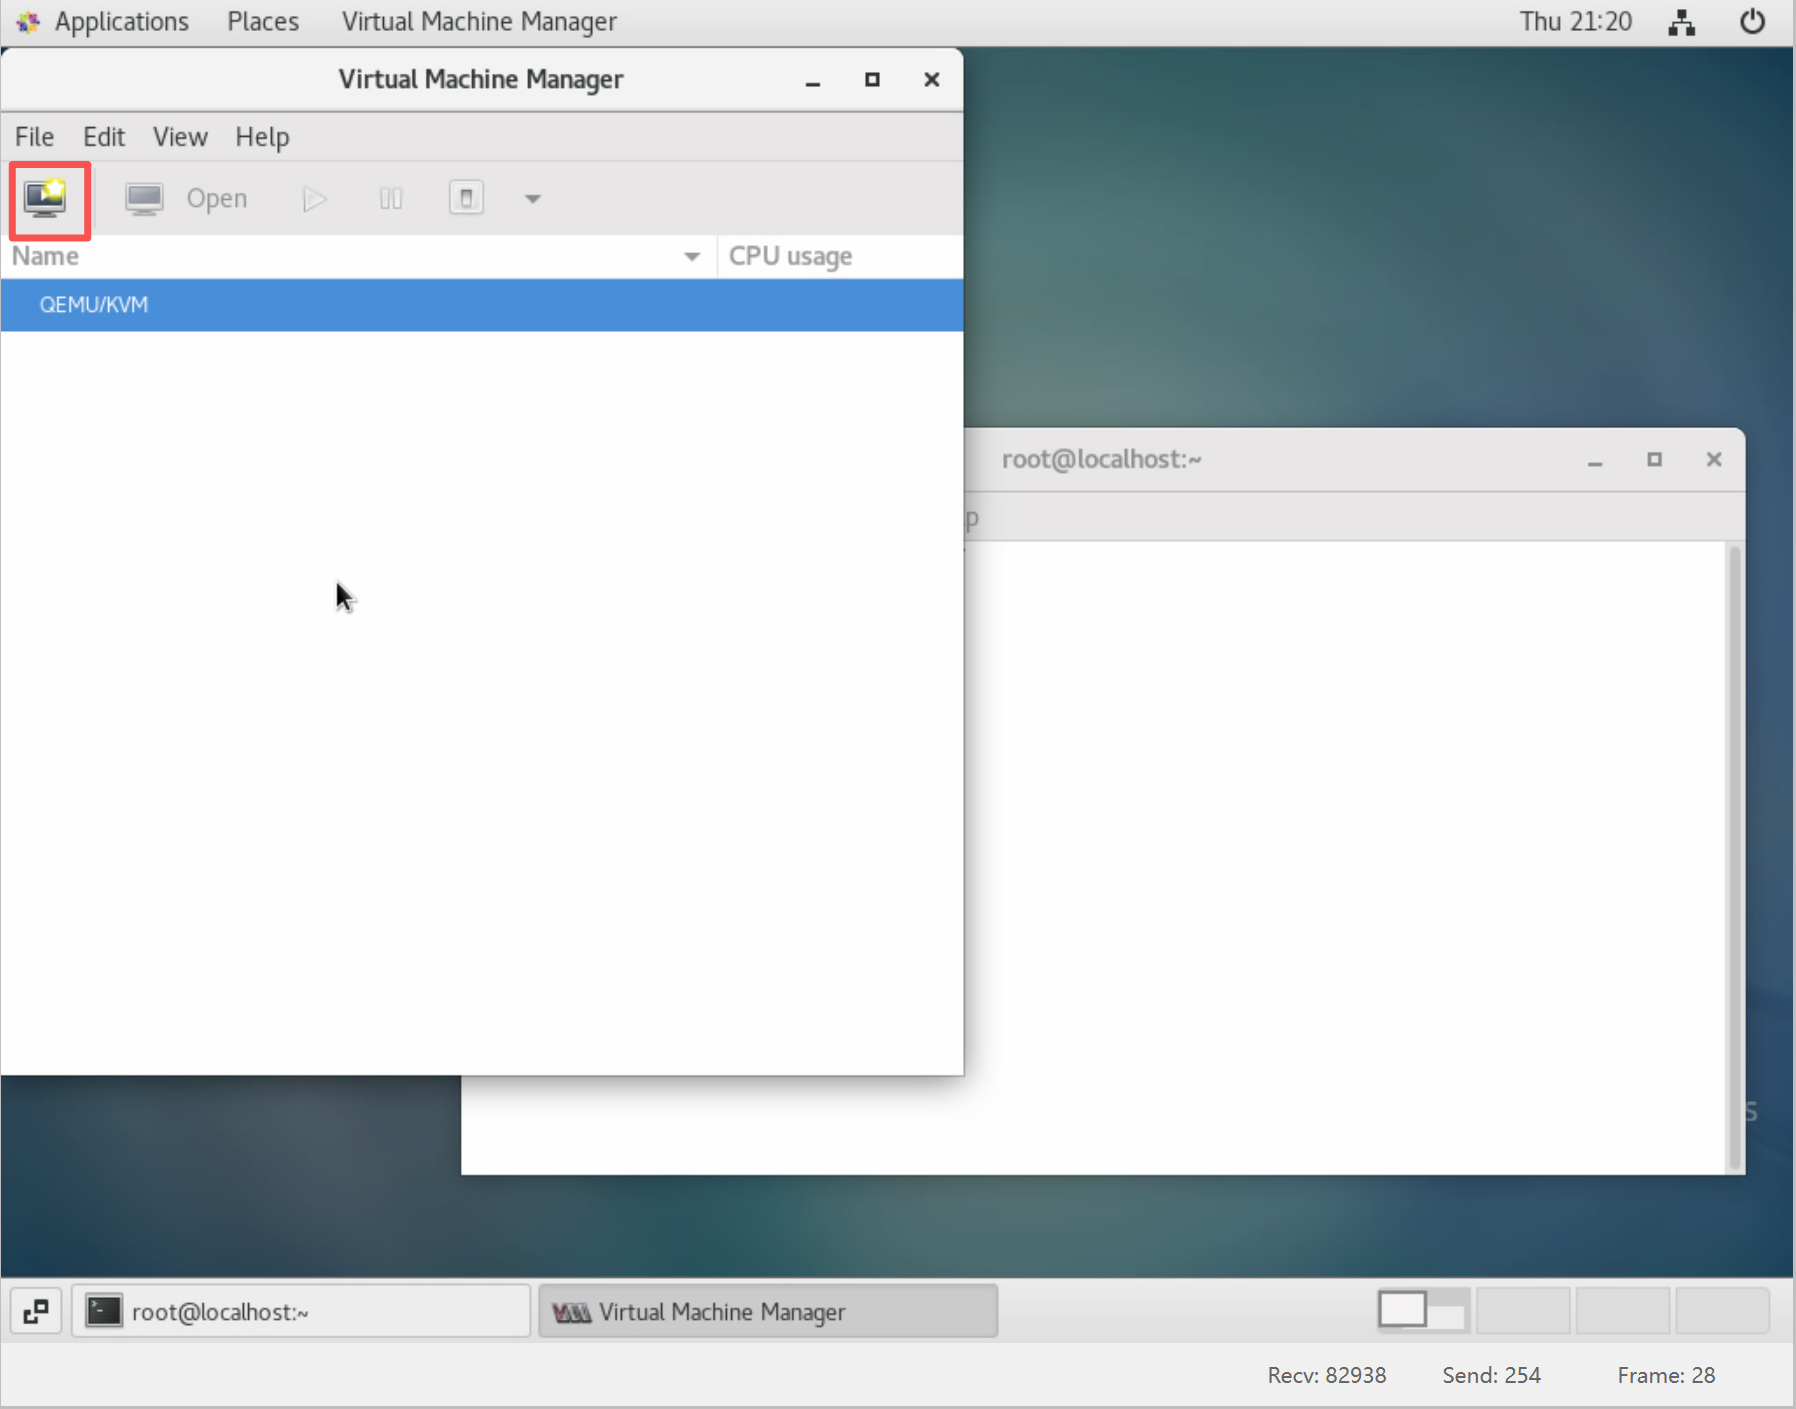Click the Shut down VM icon
Screen dimensions: 1796x1409
(x=466, y=198)
